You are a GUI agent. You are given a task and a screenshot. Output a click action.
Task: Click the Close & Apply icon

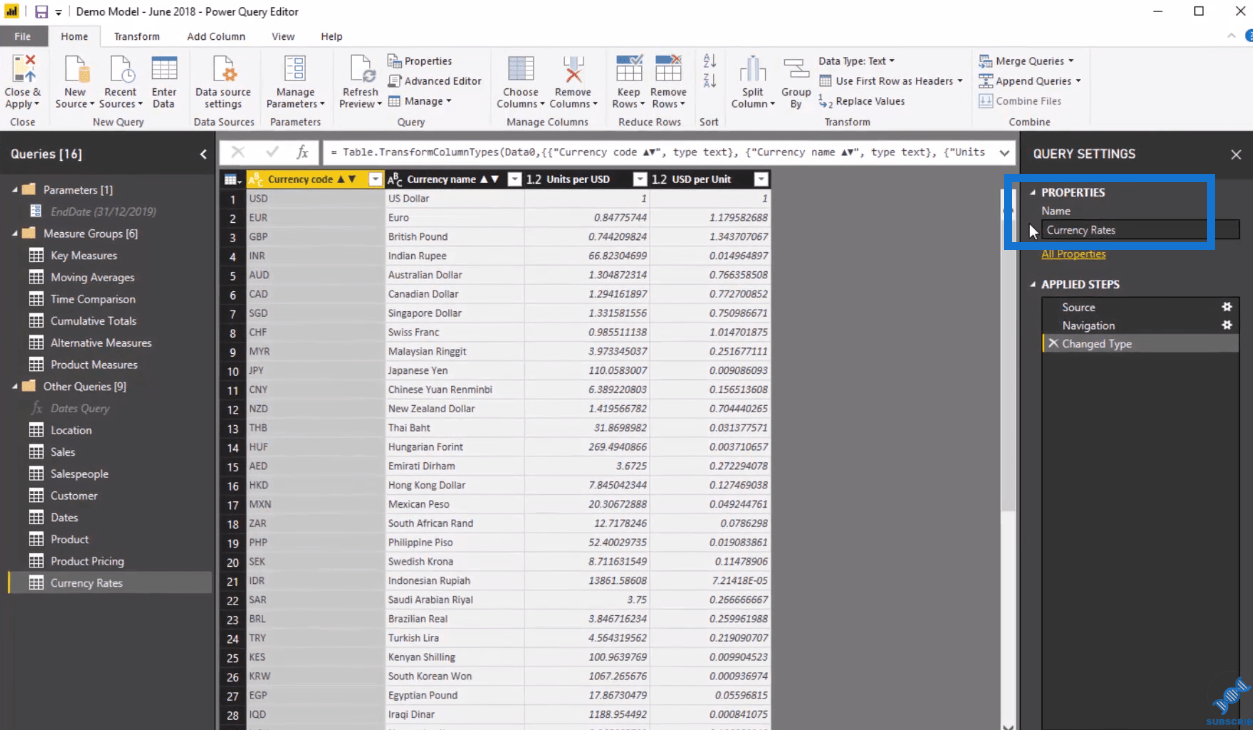[22, 70]
